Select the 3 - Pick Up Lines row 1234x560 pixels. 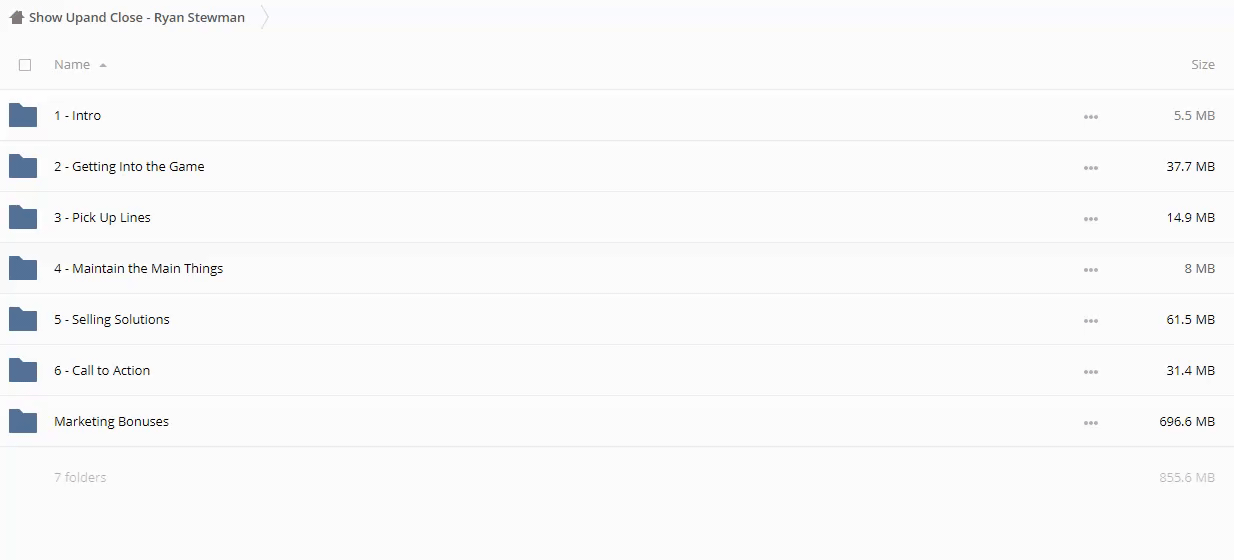click(600, 217)
